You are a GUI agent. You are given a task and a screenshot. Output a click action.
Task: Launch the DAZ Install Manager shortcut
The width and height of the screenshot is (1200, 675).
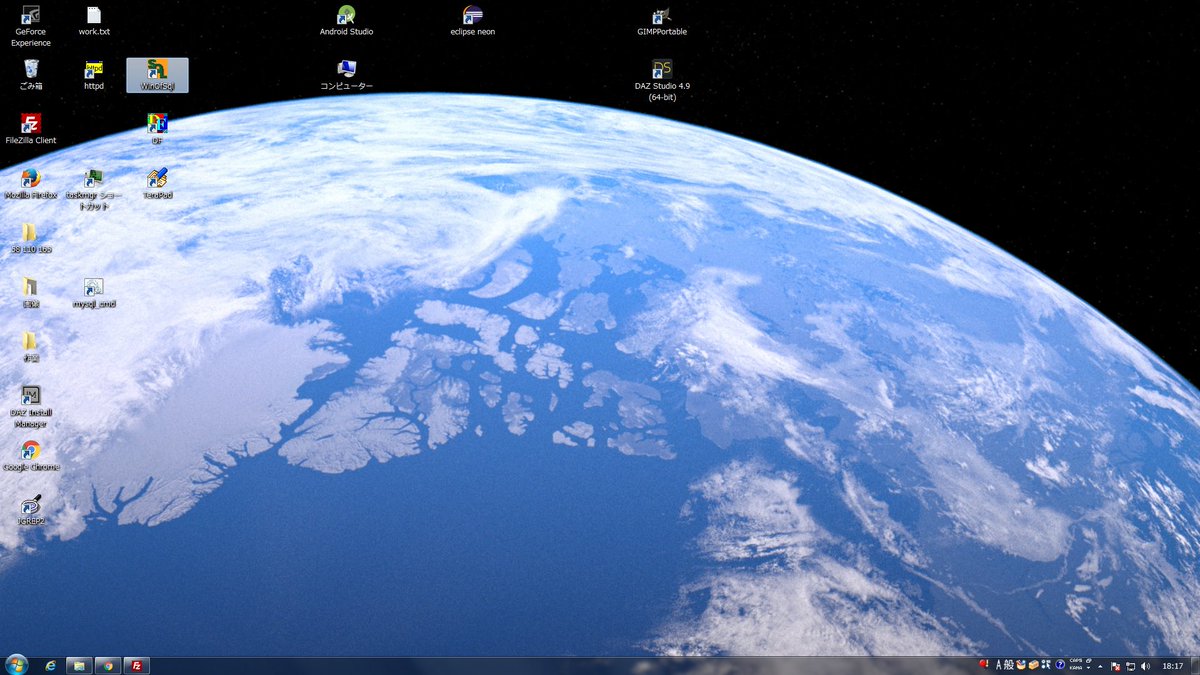(31, 406)
